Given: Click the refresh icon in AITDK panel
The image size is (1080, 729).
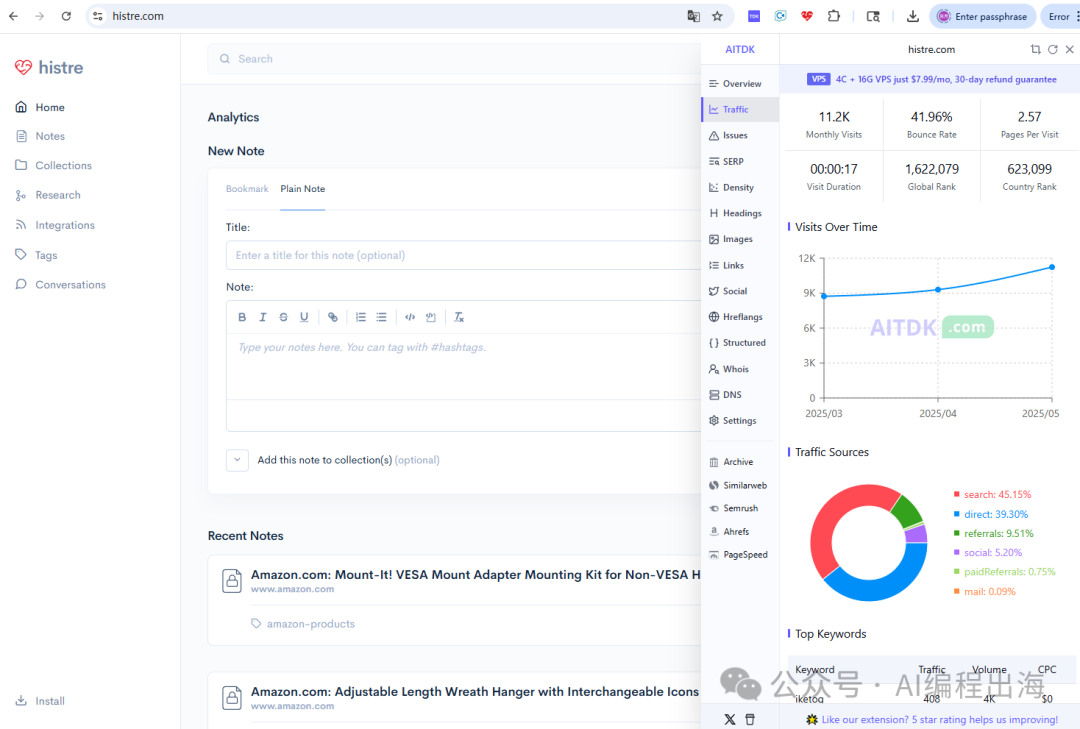Looking at the screenshot, I should [x=1052, y=49].
